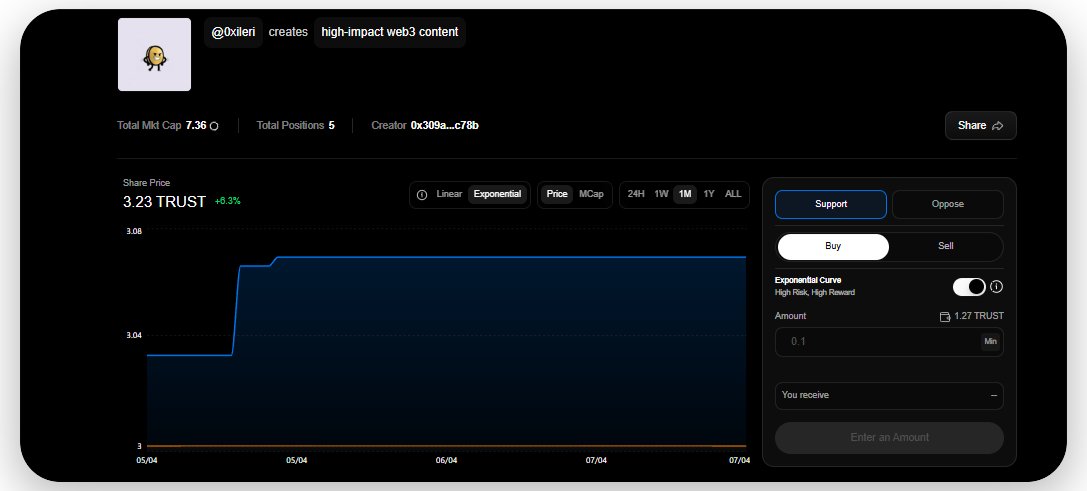Viewport: 1087px width, 491px height.
Task: Switch chart to Linear curve
Action: coord(449,194)
